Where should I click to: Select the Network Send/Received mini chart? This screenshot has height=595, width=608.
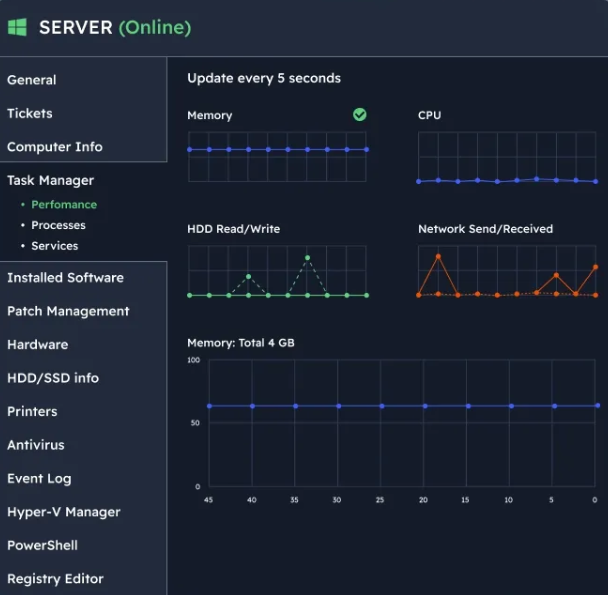pos(507,270)
